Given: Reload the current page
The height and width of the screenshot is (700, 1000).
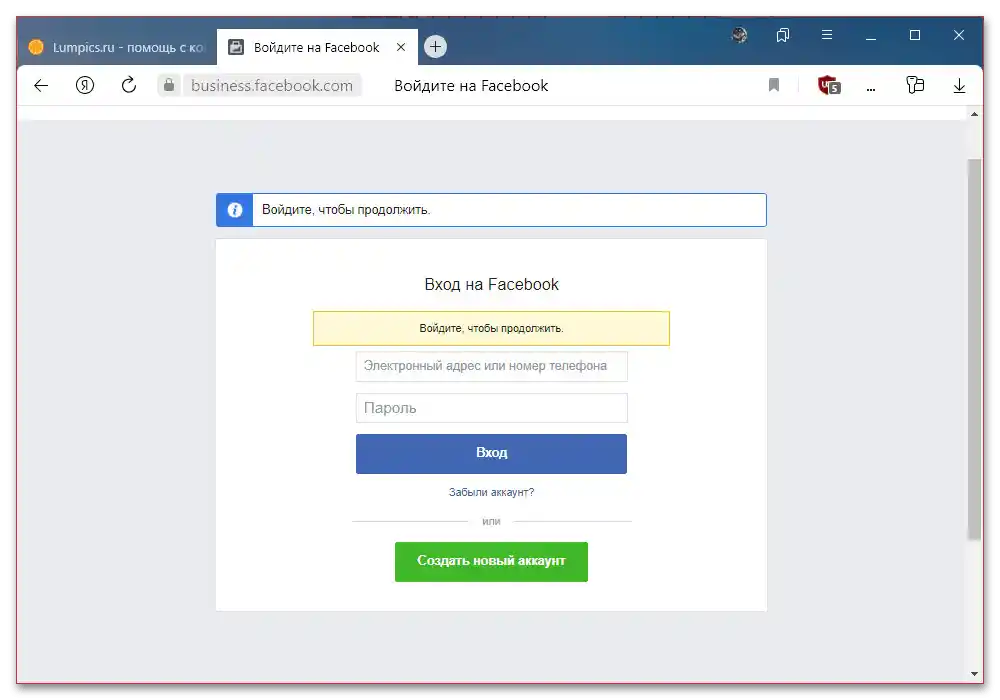Looking at the screenshot, I should (128, 86).
